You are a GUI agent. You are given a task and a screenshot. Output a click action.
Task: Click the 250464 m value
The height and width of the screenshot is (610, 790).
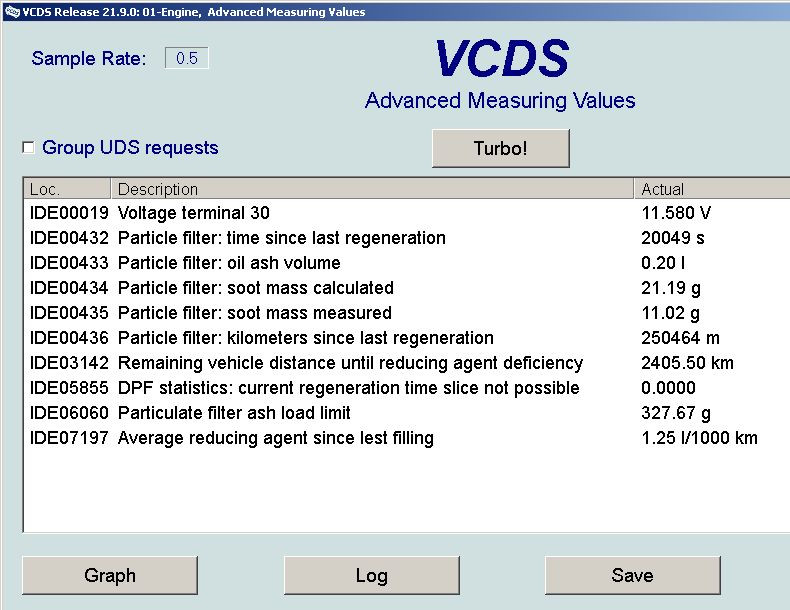pos(680,337)
